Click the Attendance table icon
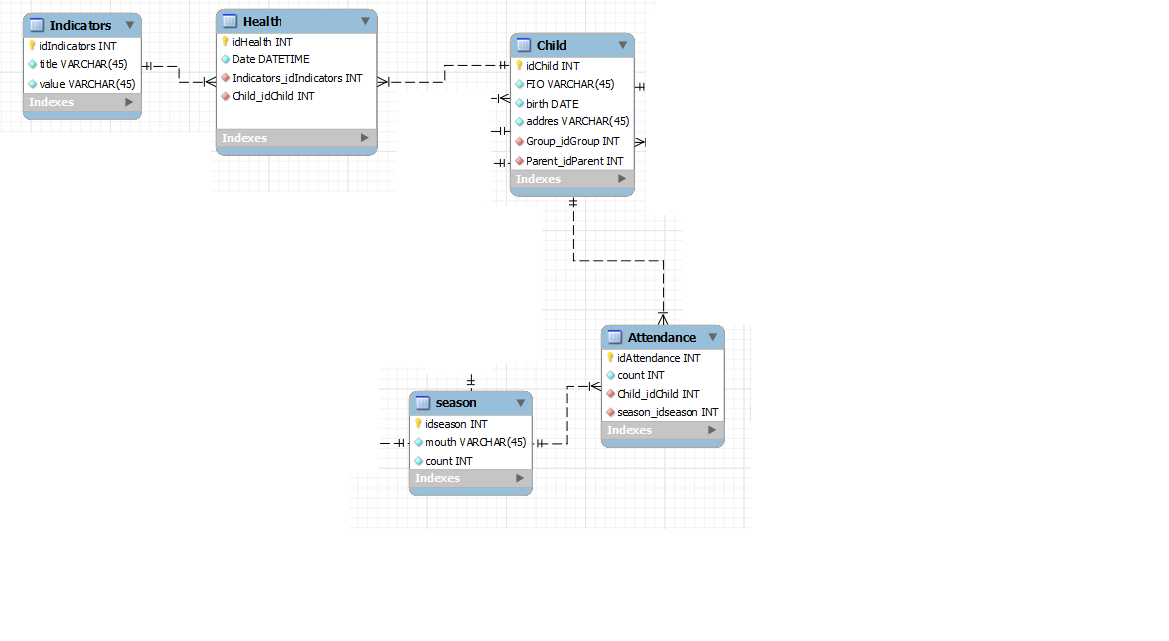Image resolution: width=1169 pixels, height=641 pixels. (x=615, y=337)
